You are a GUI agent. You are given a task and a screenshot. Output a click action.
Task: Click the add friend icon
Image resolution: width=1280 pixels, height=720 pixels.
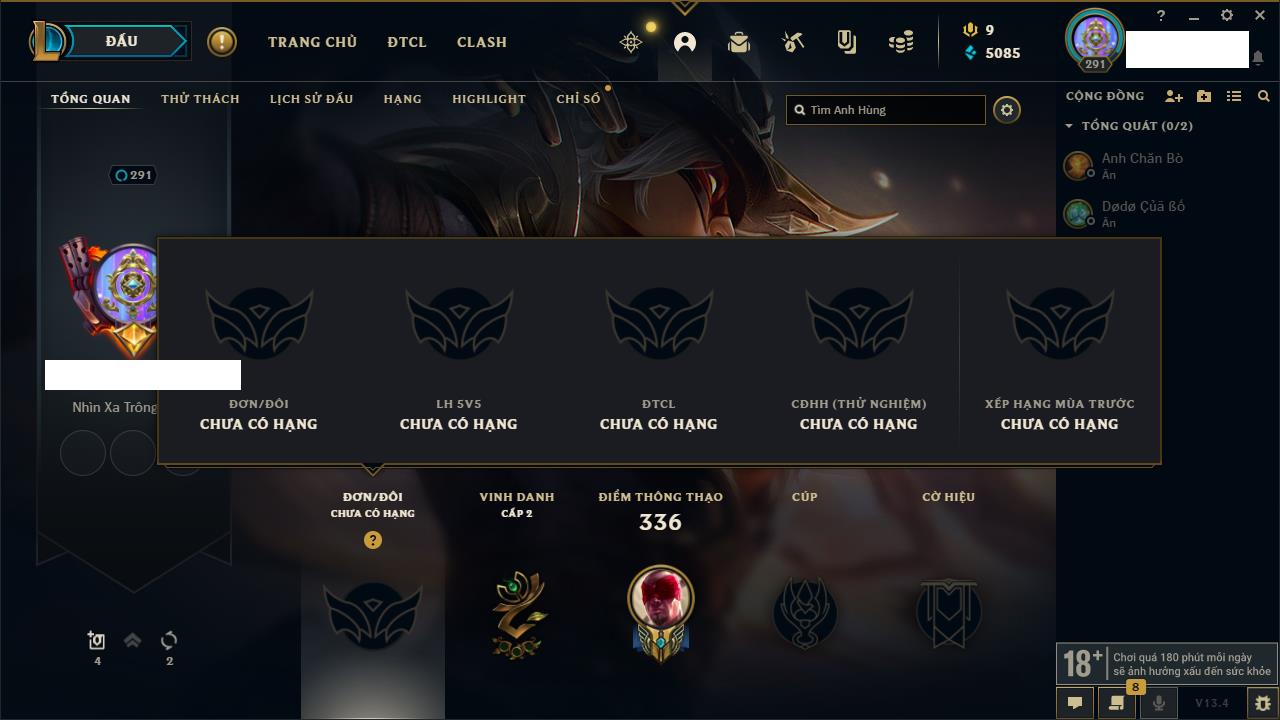click(x=1174, y=96)
